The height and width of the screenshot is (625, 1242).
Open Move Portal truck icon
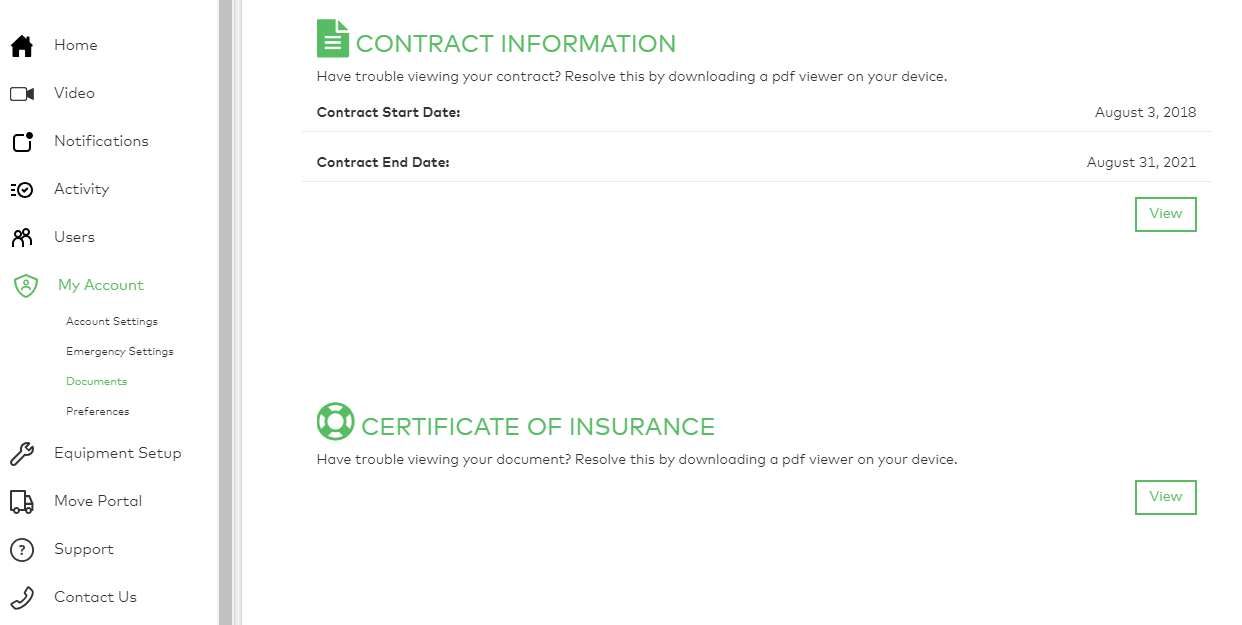click(22, 502)
